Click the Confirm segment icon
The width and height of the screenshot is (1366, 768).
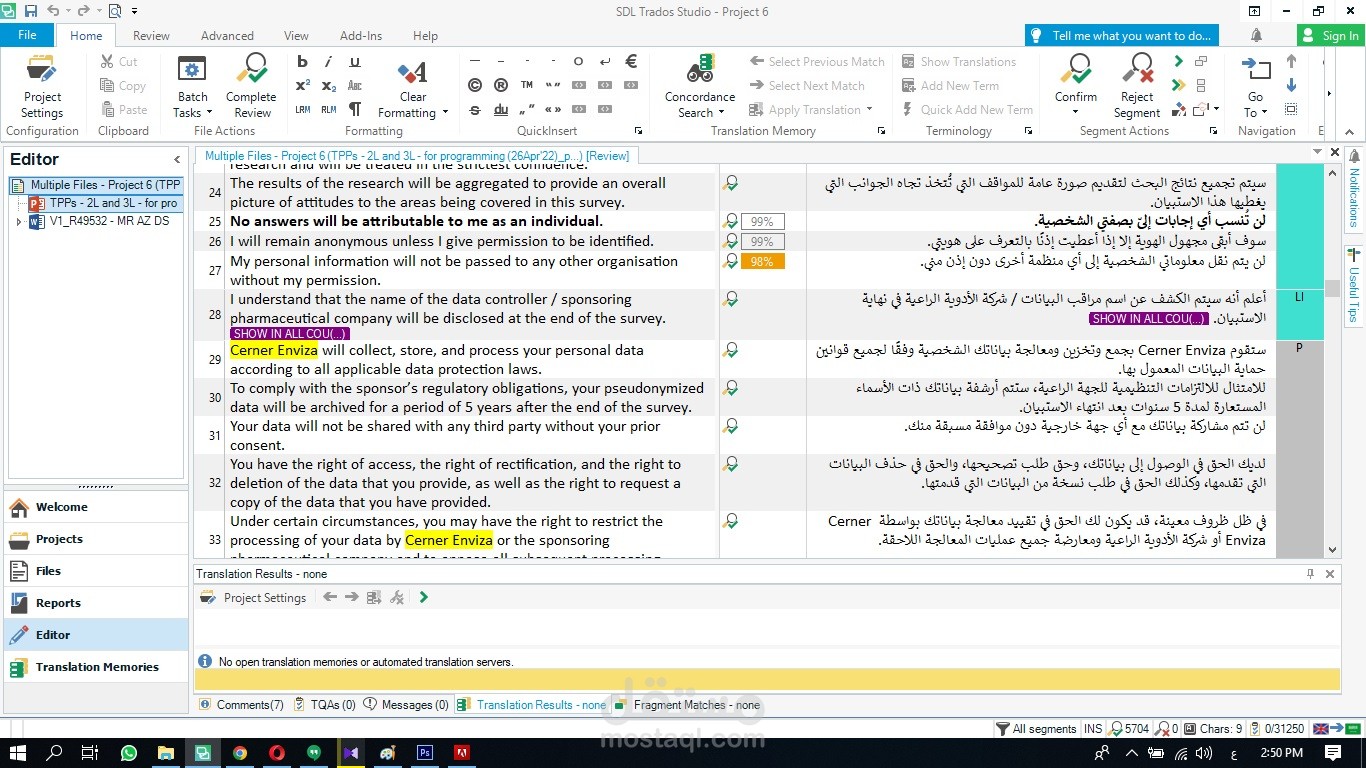tap(1076, 70)
